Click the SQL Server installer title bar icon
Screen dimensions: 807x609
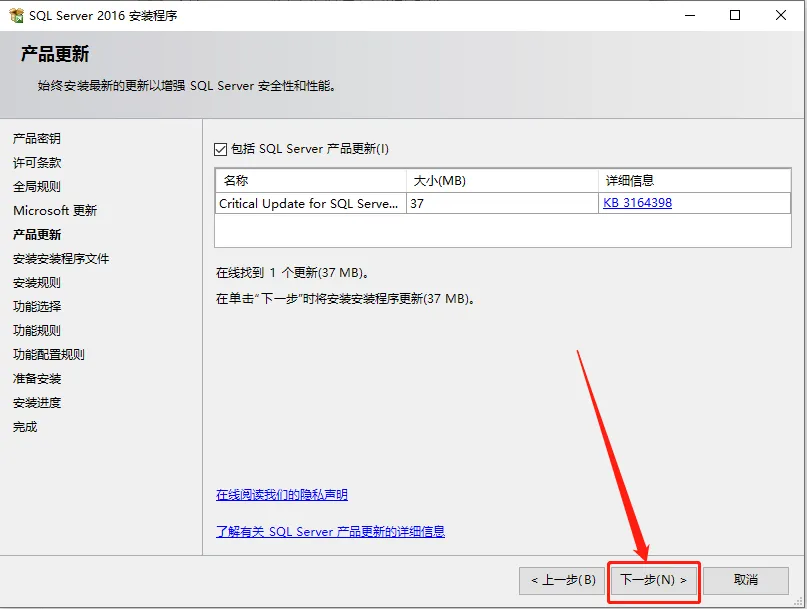pyautogui.click(x=16, y=15)
